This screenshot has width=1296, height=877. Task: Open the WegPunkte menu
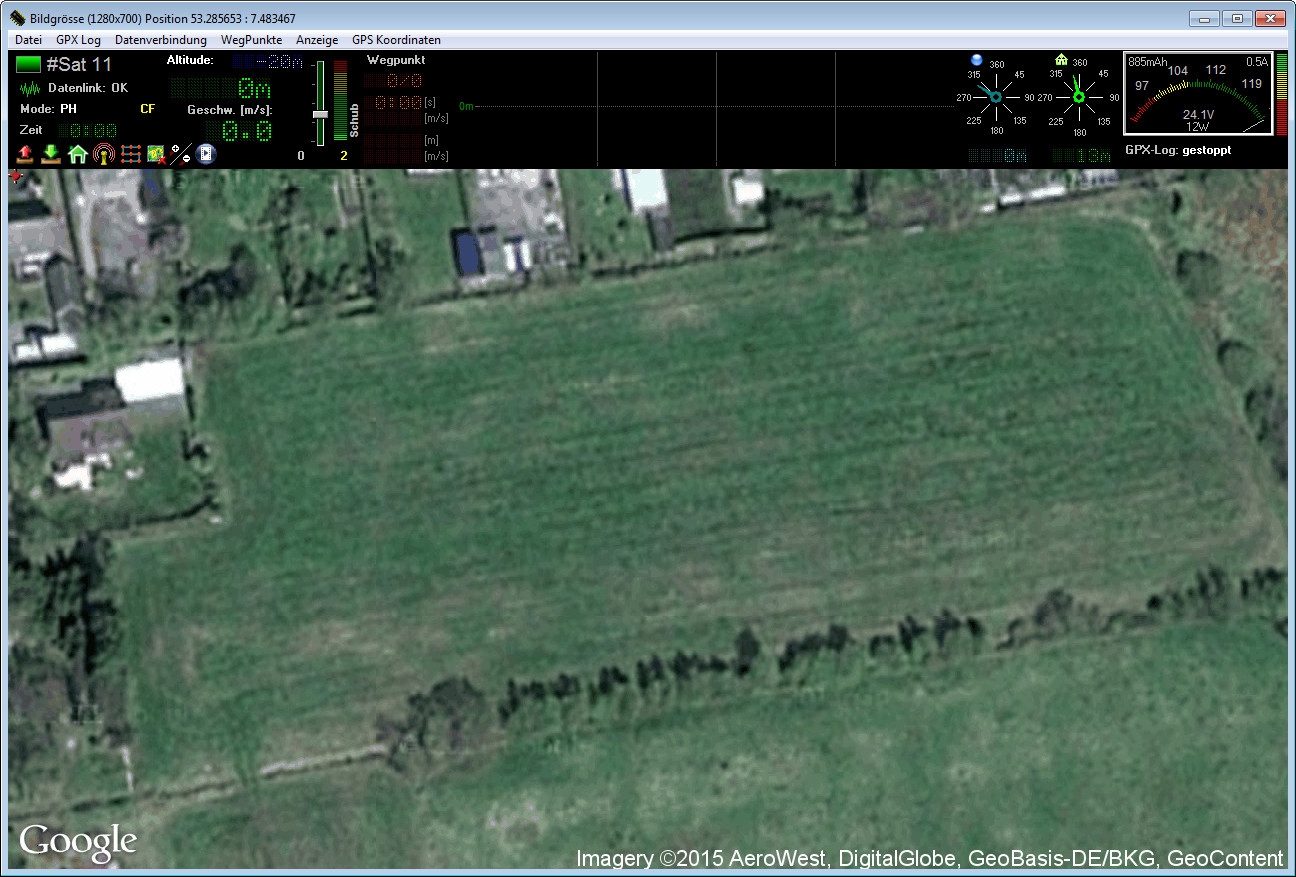[251, 40]
